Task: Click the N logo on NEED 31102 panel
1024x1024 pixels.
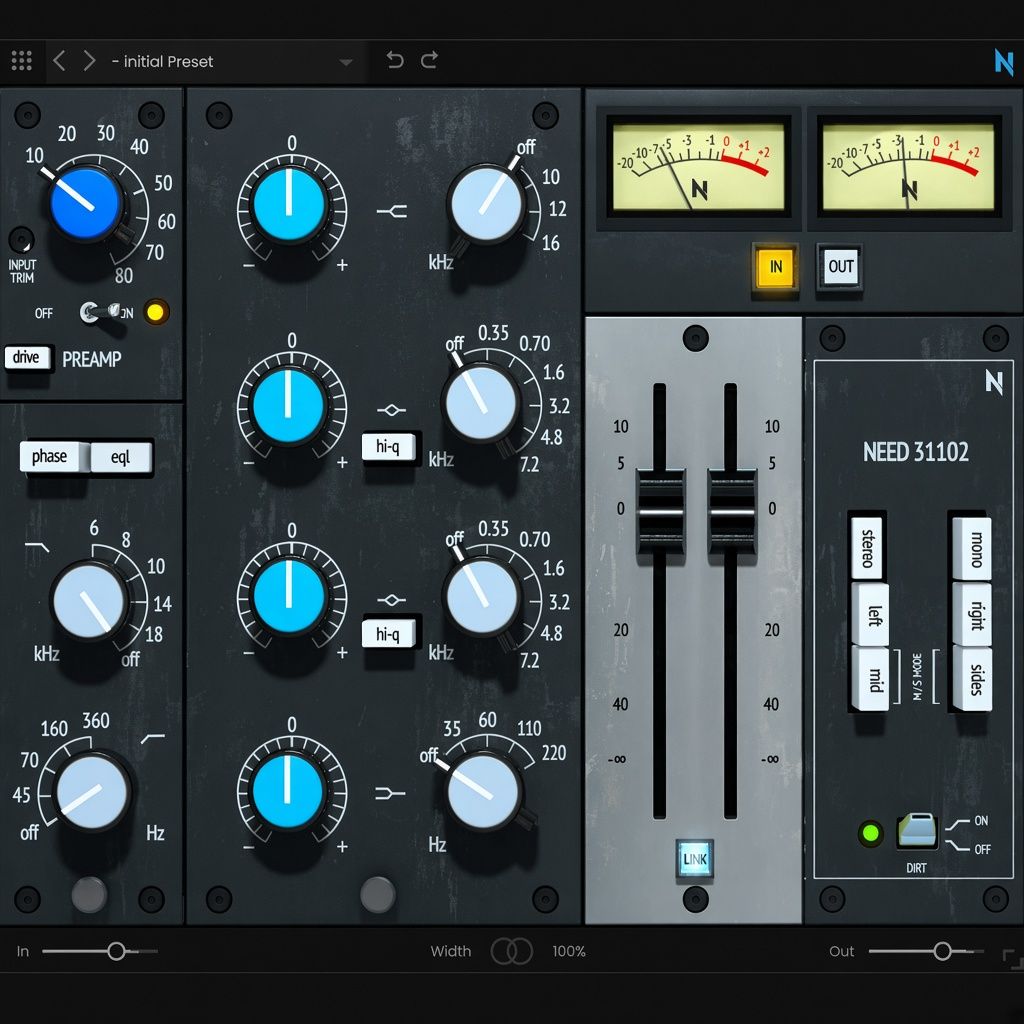Action: click(x=993, y=382)
